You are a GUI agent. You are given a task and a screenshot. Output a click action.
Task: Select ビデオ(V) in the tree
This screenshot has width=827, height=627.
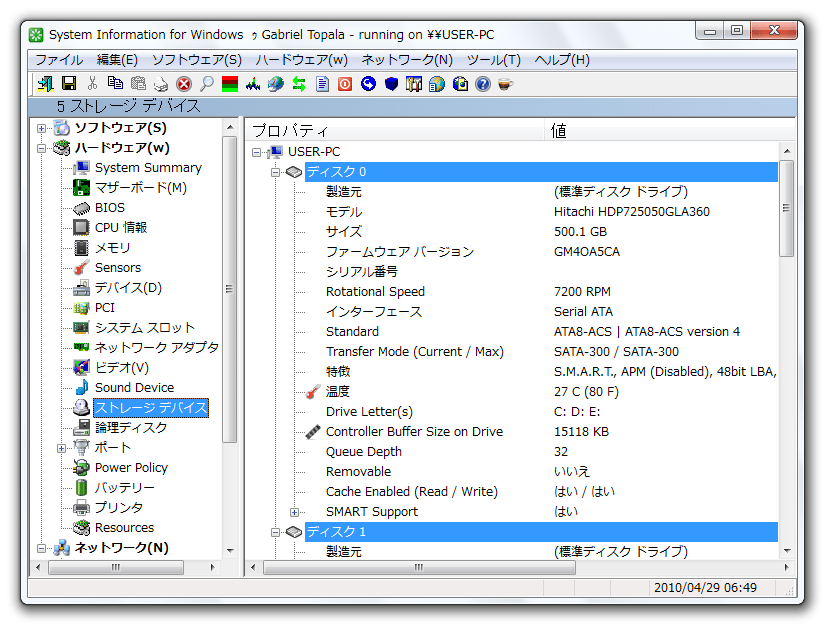pyautogui.click(x=121, y=368)
